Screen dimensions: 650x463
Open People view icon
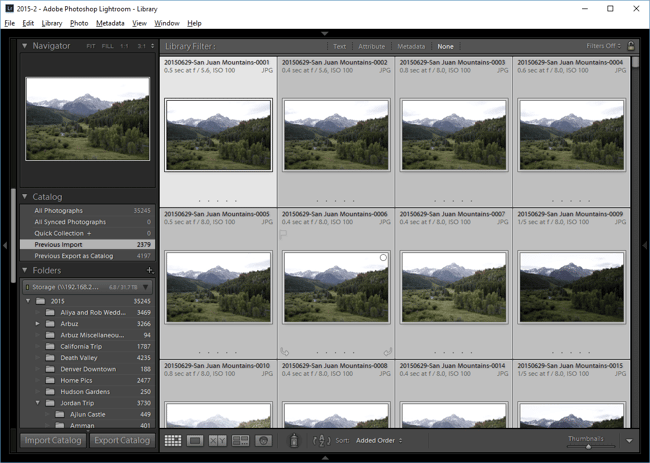click(263, 440)
